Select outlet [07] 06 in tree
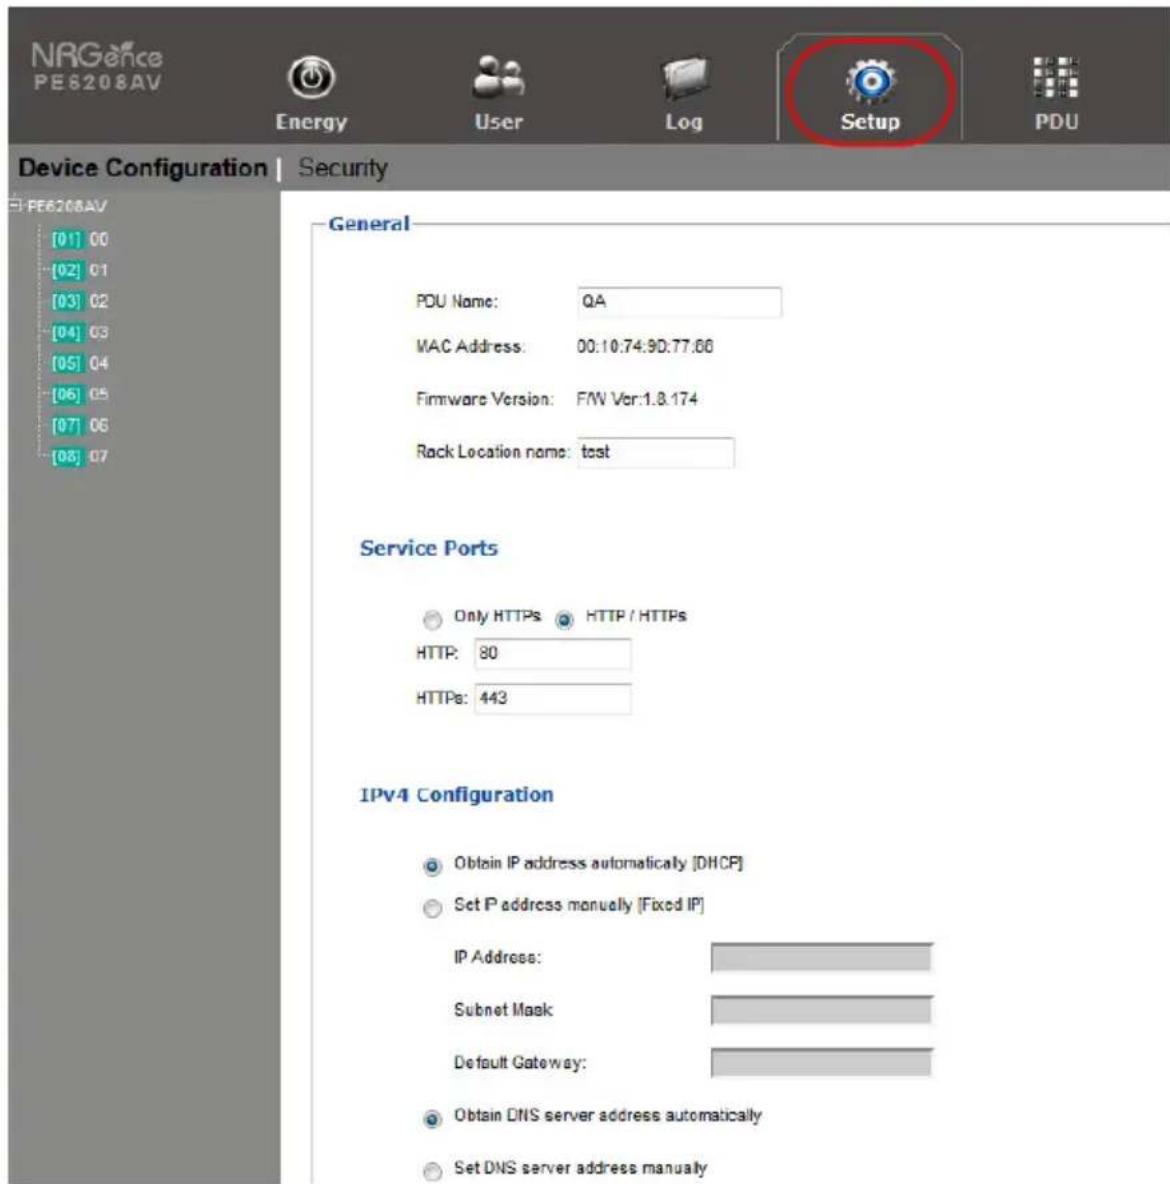This screenshot has width=1170, height=1184. [x=79, y=425]
